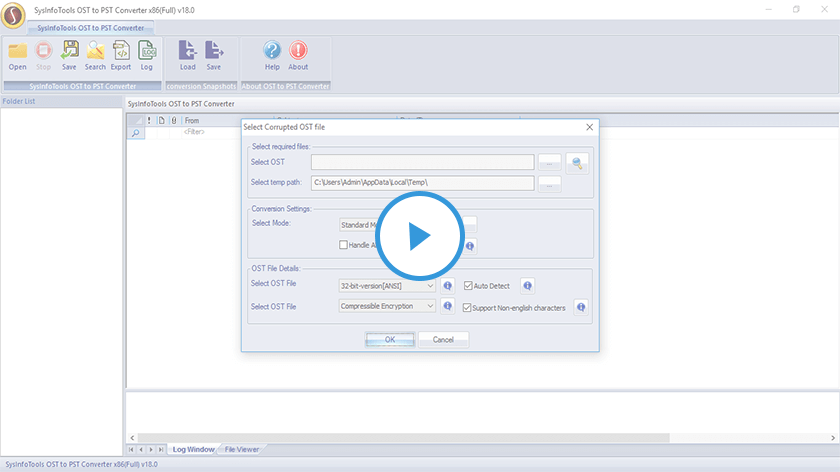Open the 32-bit-version[ANSI] dropdown
The width and height of the screenshot is (840, 472).
[387, 286]
